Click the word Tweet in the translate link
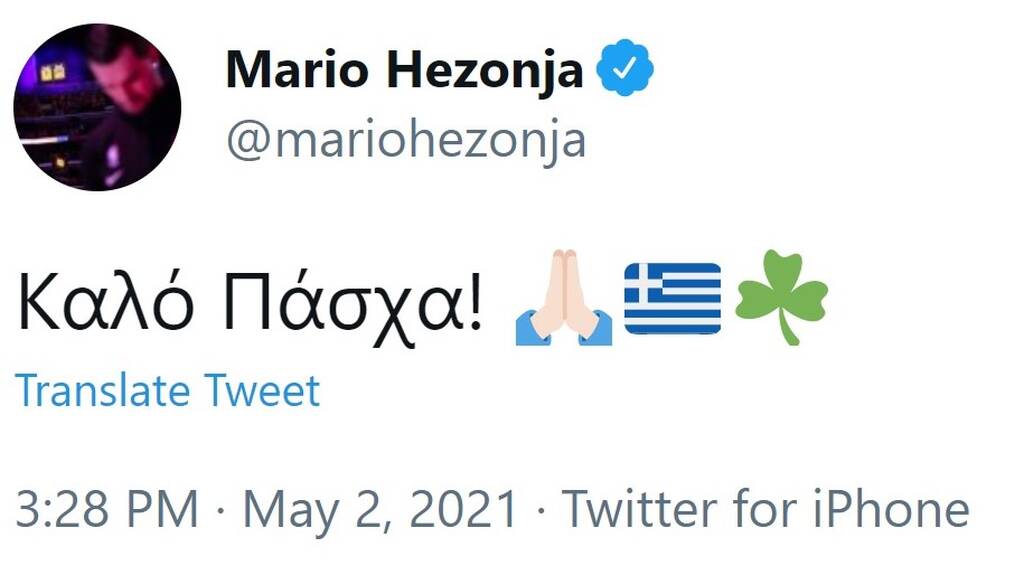The width and height of the screenshot is (1024, 575). (263, 391)
